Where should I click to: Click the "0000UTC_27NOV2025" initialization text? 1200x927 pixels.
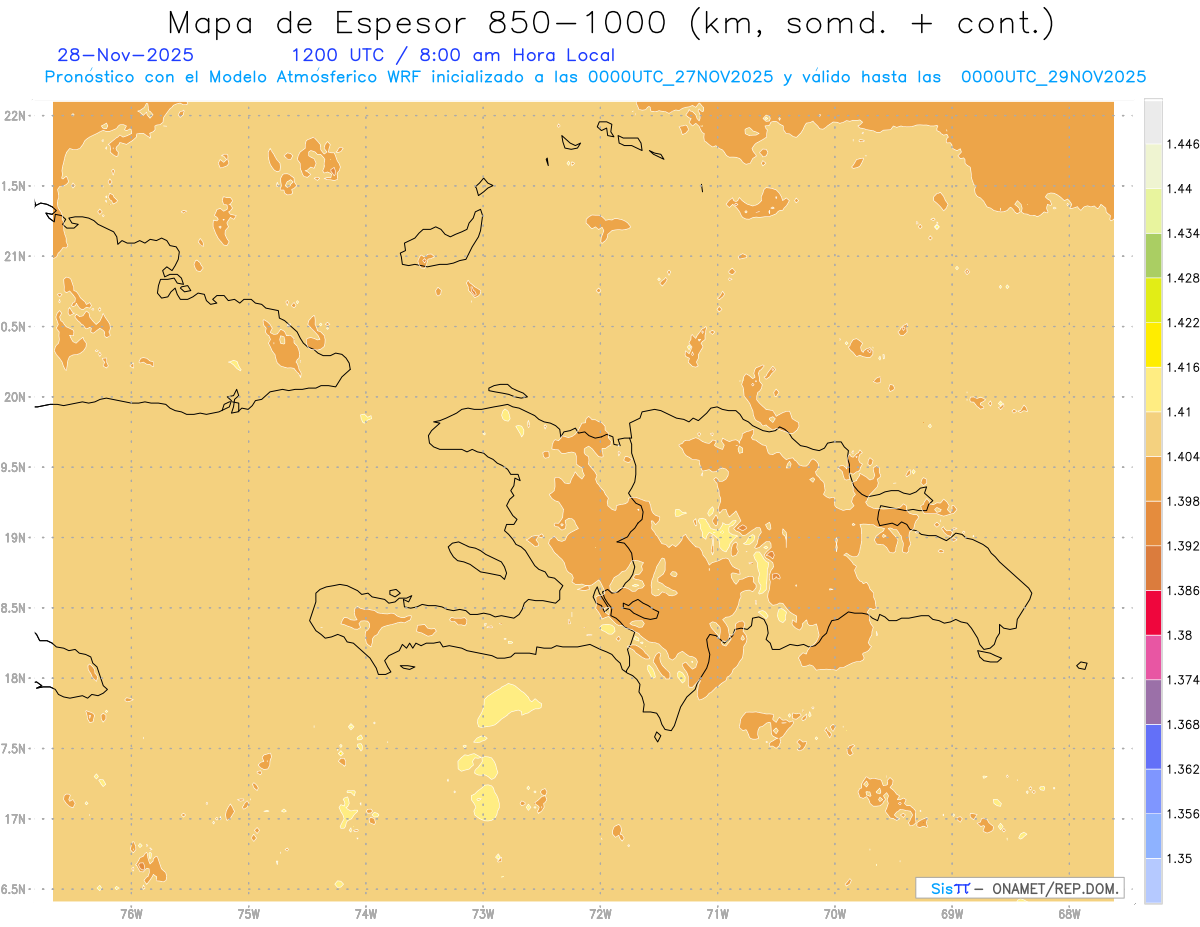(x=680, y=77)
